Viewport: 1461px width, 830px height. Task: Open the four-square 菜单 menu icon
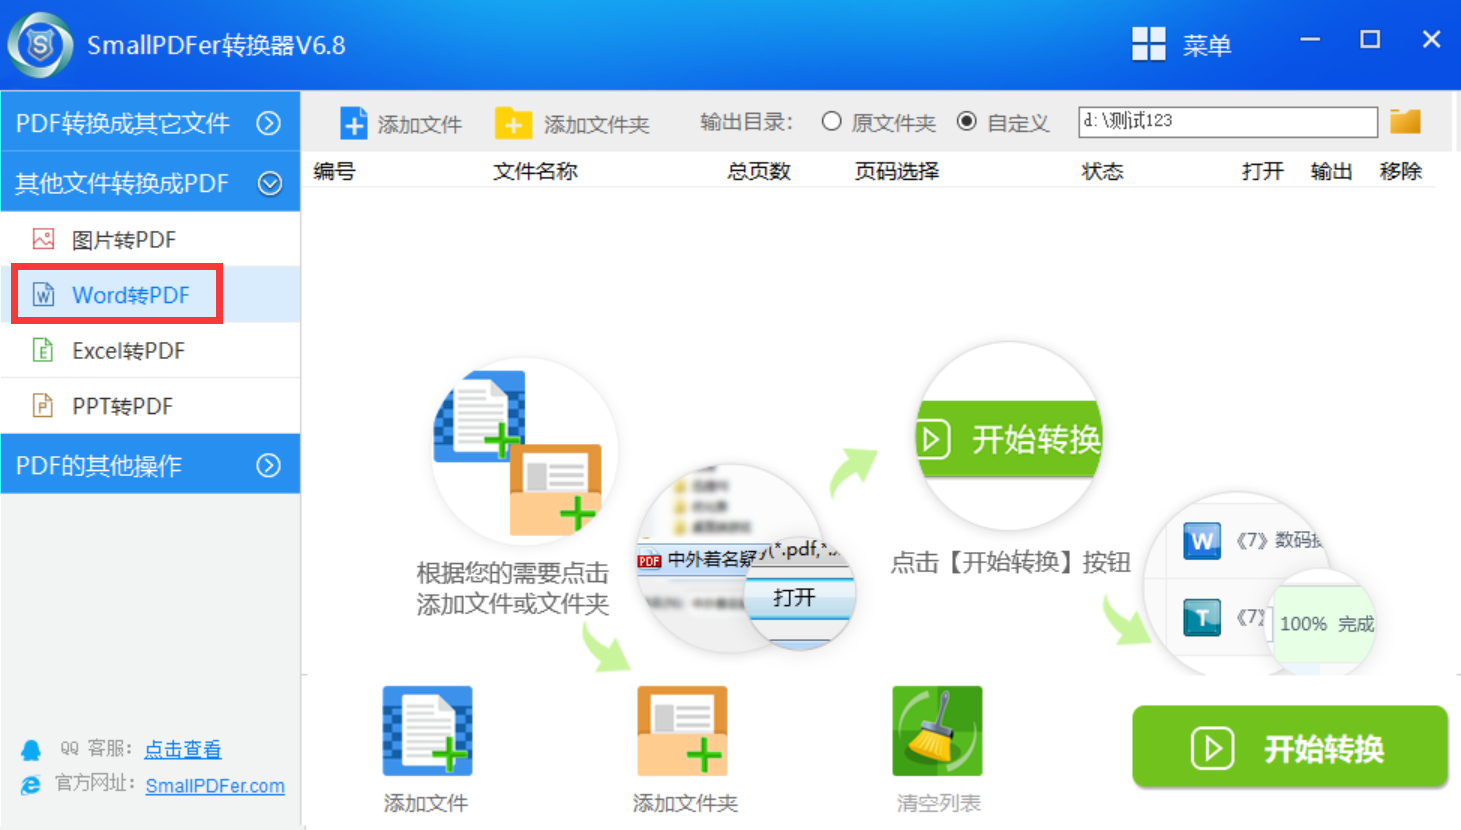point(1148,45)
